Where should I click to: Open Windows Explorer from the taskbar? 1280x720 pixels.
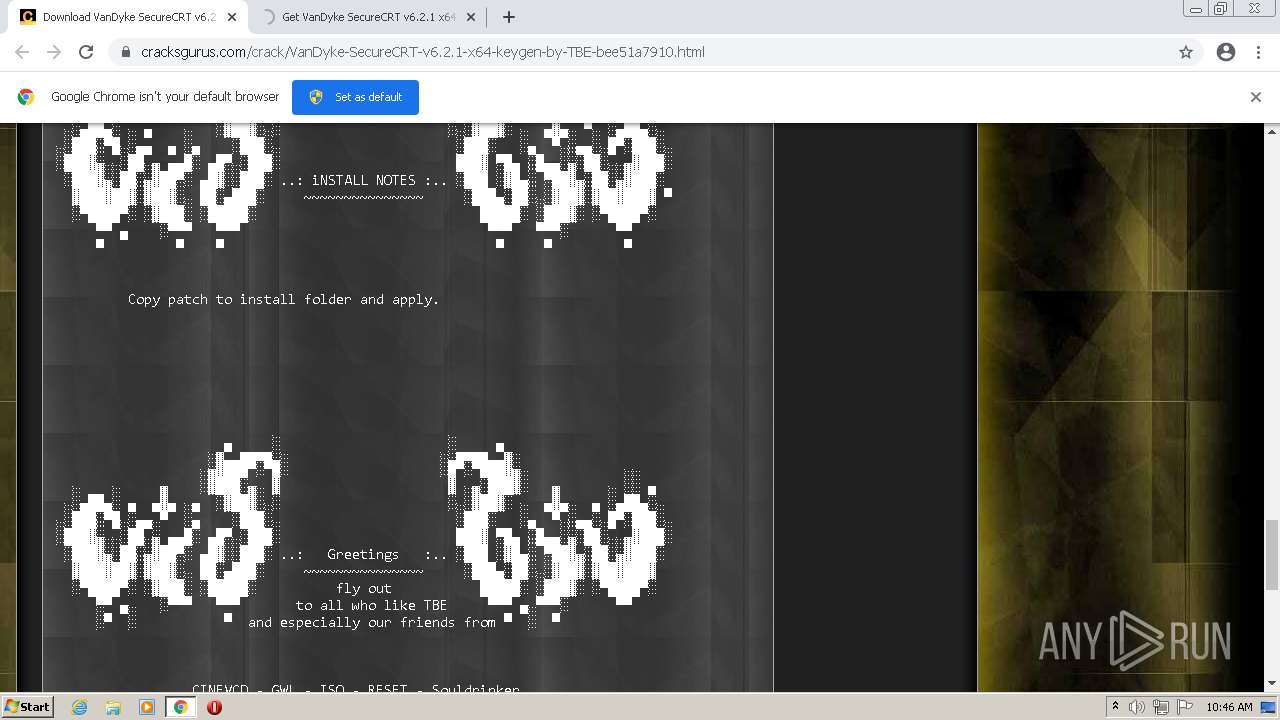point(113,707)
